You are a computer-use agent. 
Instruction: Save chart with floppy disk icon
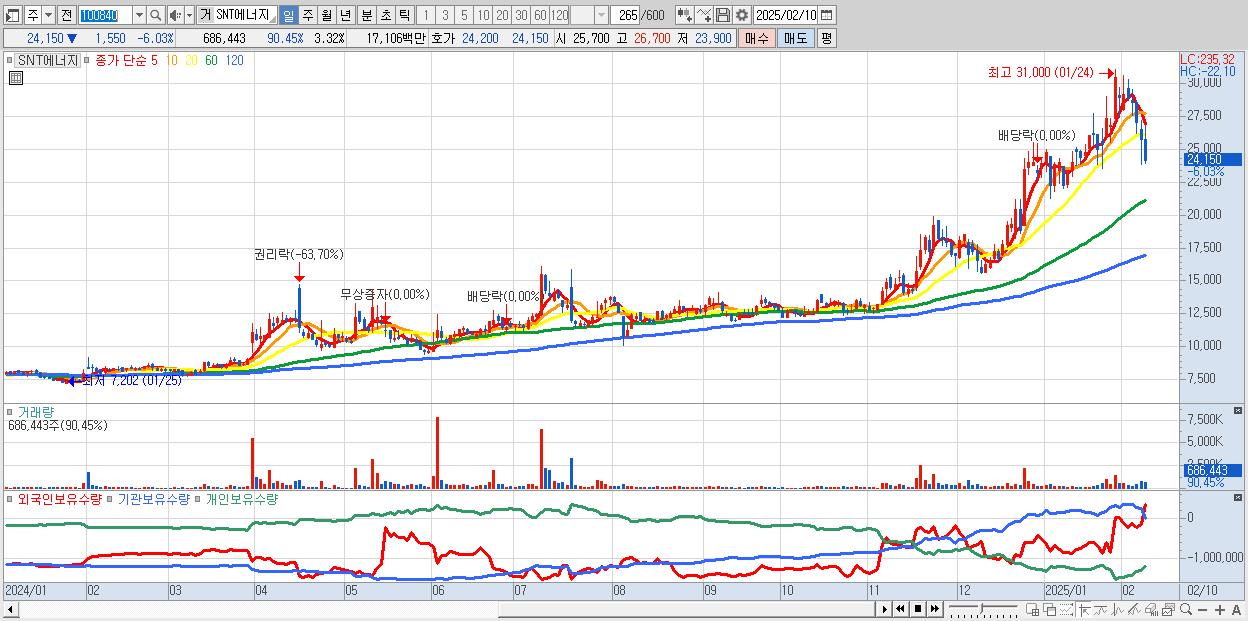[722, 15]
